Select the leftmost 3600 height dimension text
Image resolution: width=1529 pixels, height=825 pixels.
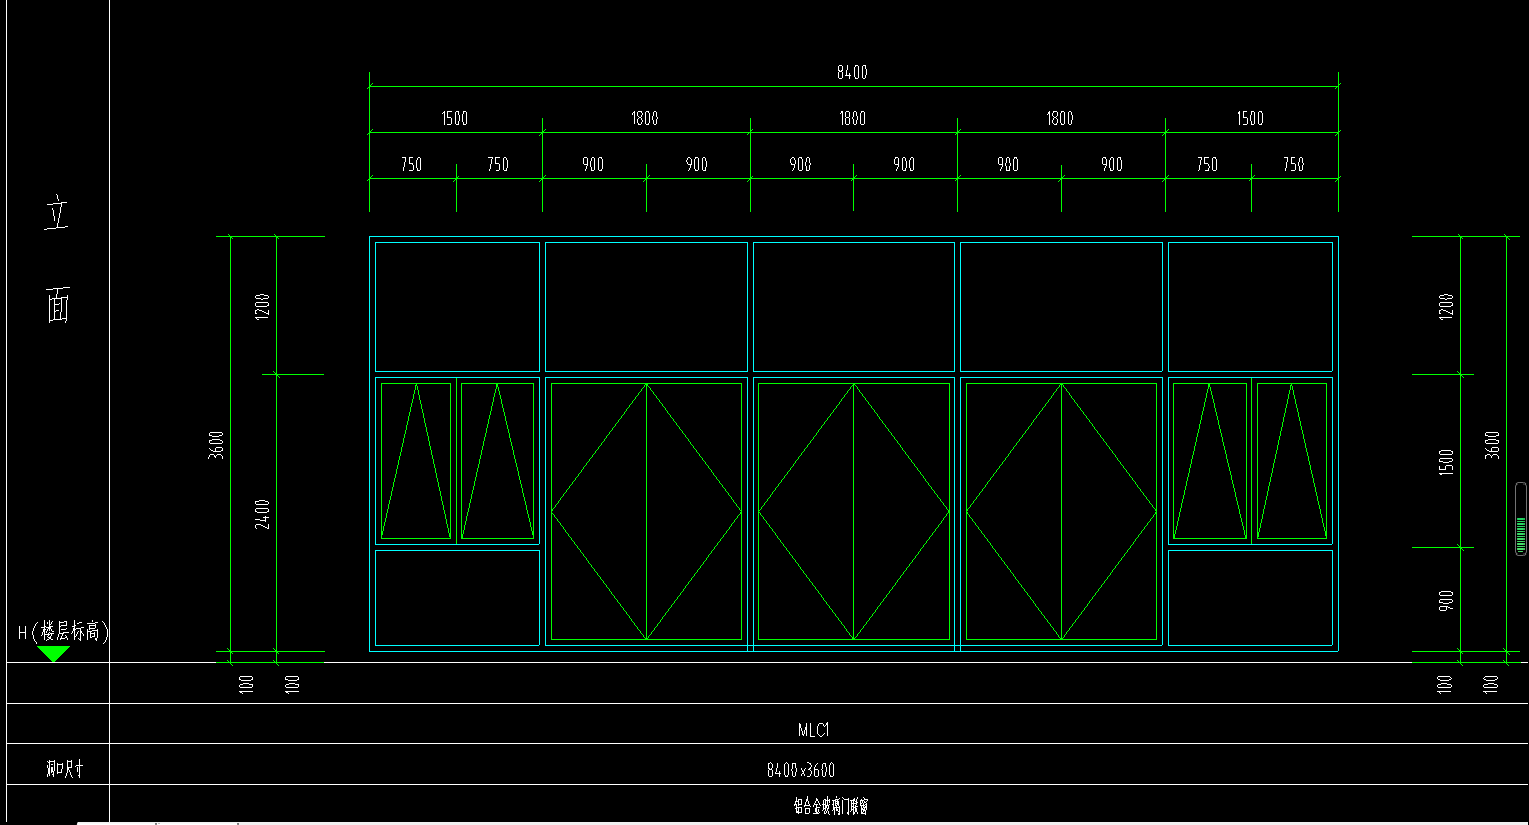[x=216, y=445]
